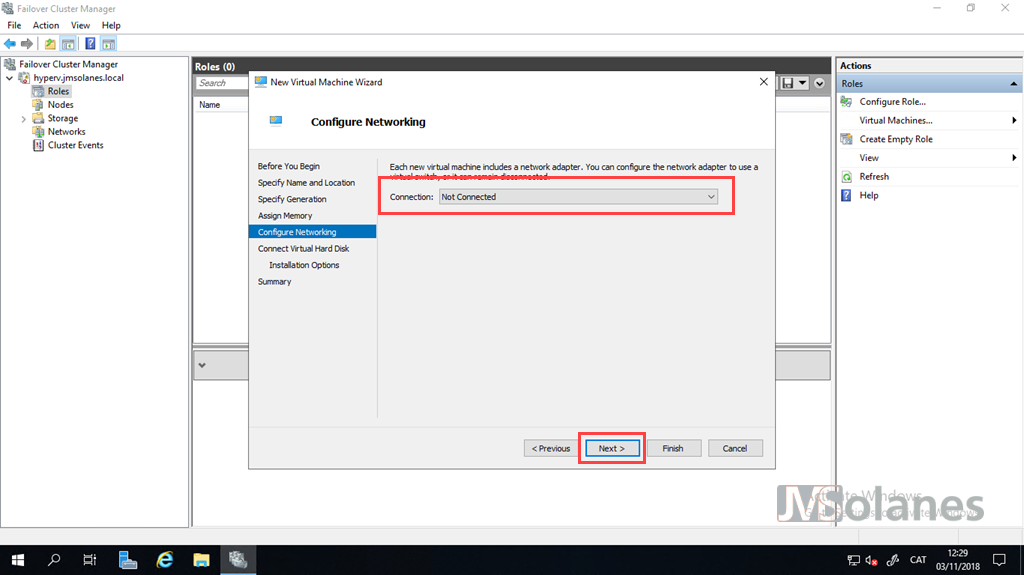The image size is (1024, 575).
Task: Click Failover Cluster Manager taskbar icon
Action: (x=238, y=560)
